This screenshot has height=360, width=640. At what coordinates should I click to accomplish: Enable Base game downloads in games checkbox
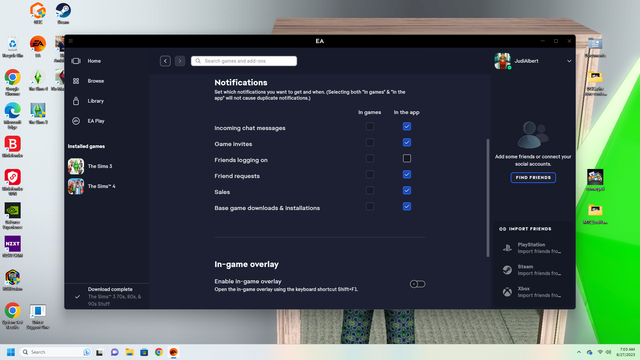(370, 206)
